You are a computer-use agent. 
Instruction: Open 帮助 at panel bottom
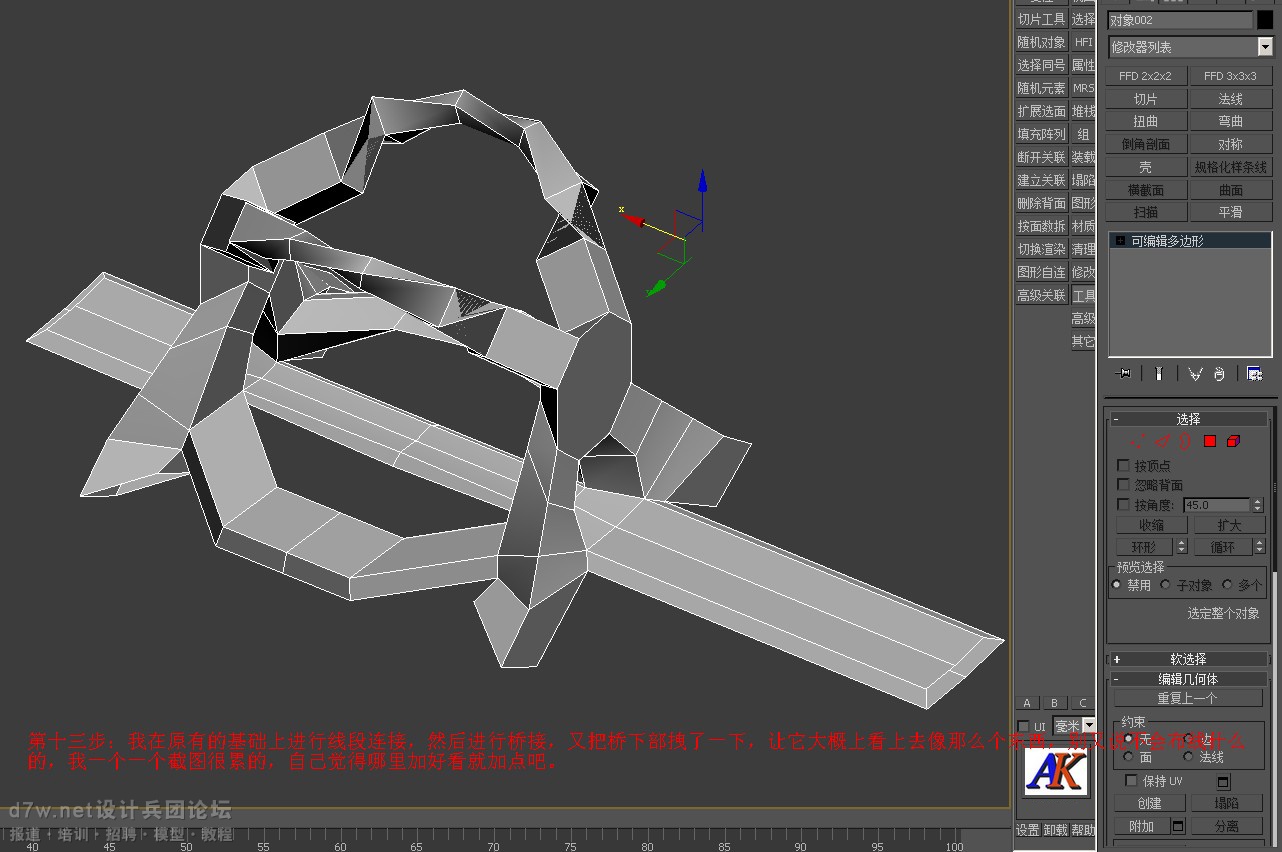pyautogui.click(x=1083, y=830)
